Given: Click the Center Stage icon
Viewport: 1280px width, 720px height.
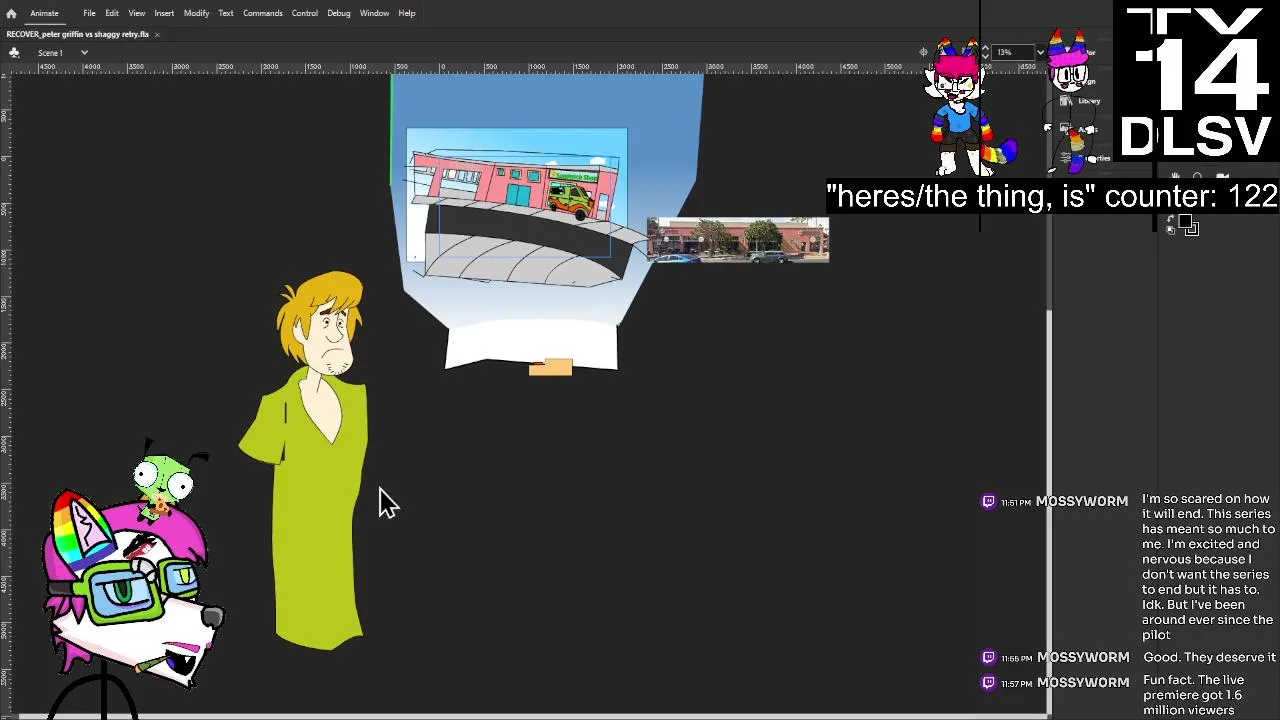Looking at the screenshot, I should [924, 52].
